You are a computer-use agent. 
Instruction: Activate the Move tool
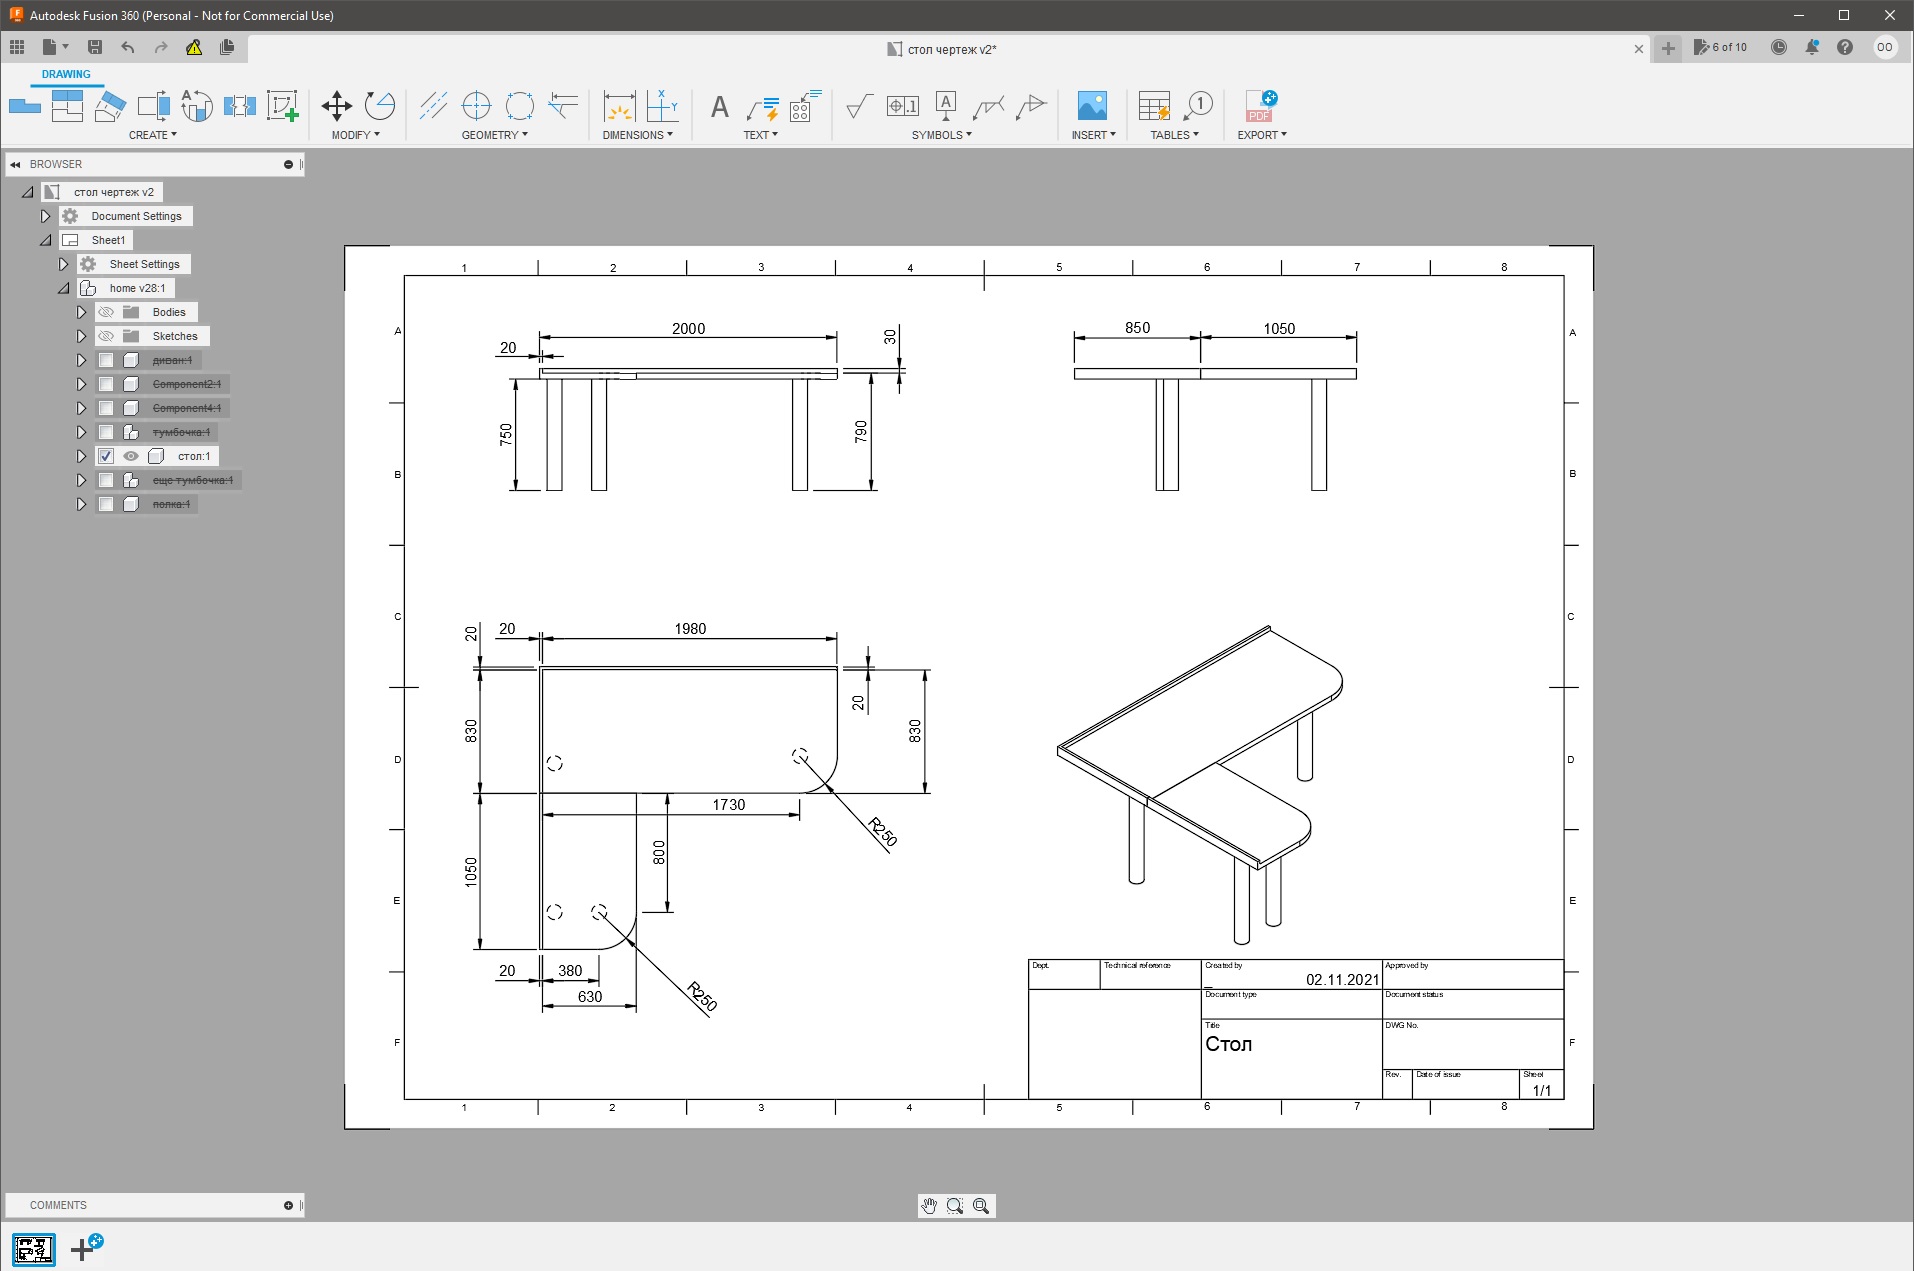pyautogui.click(x=337, y=106)
